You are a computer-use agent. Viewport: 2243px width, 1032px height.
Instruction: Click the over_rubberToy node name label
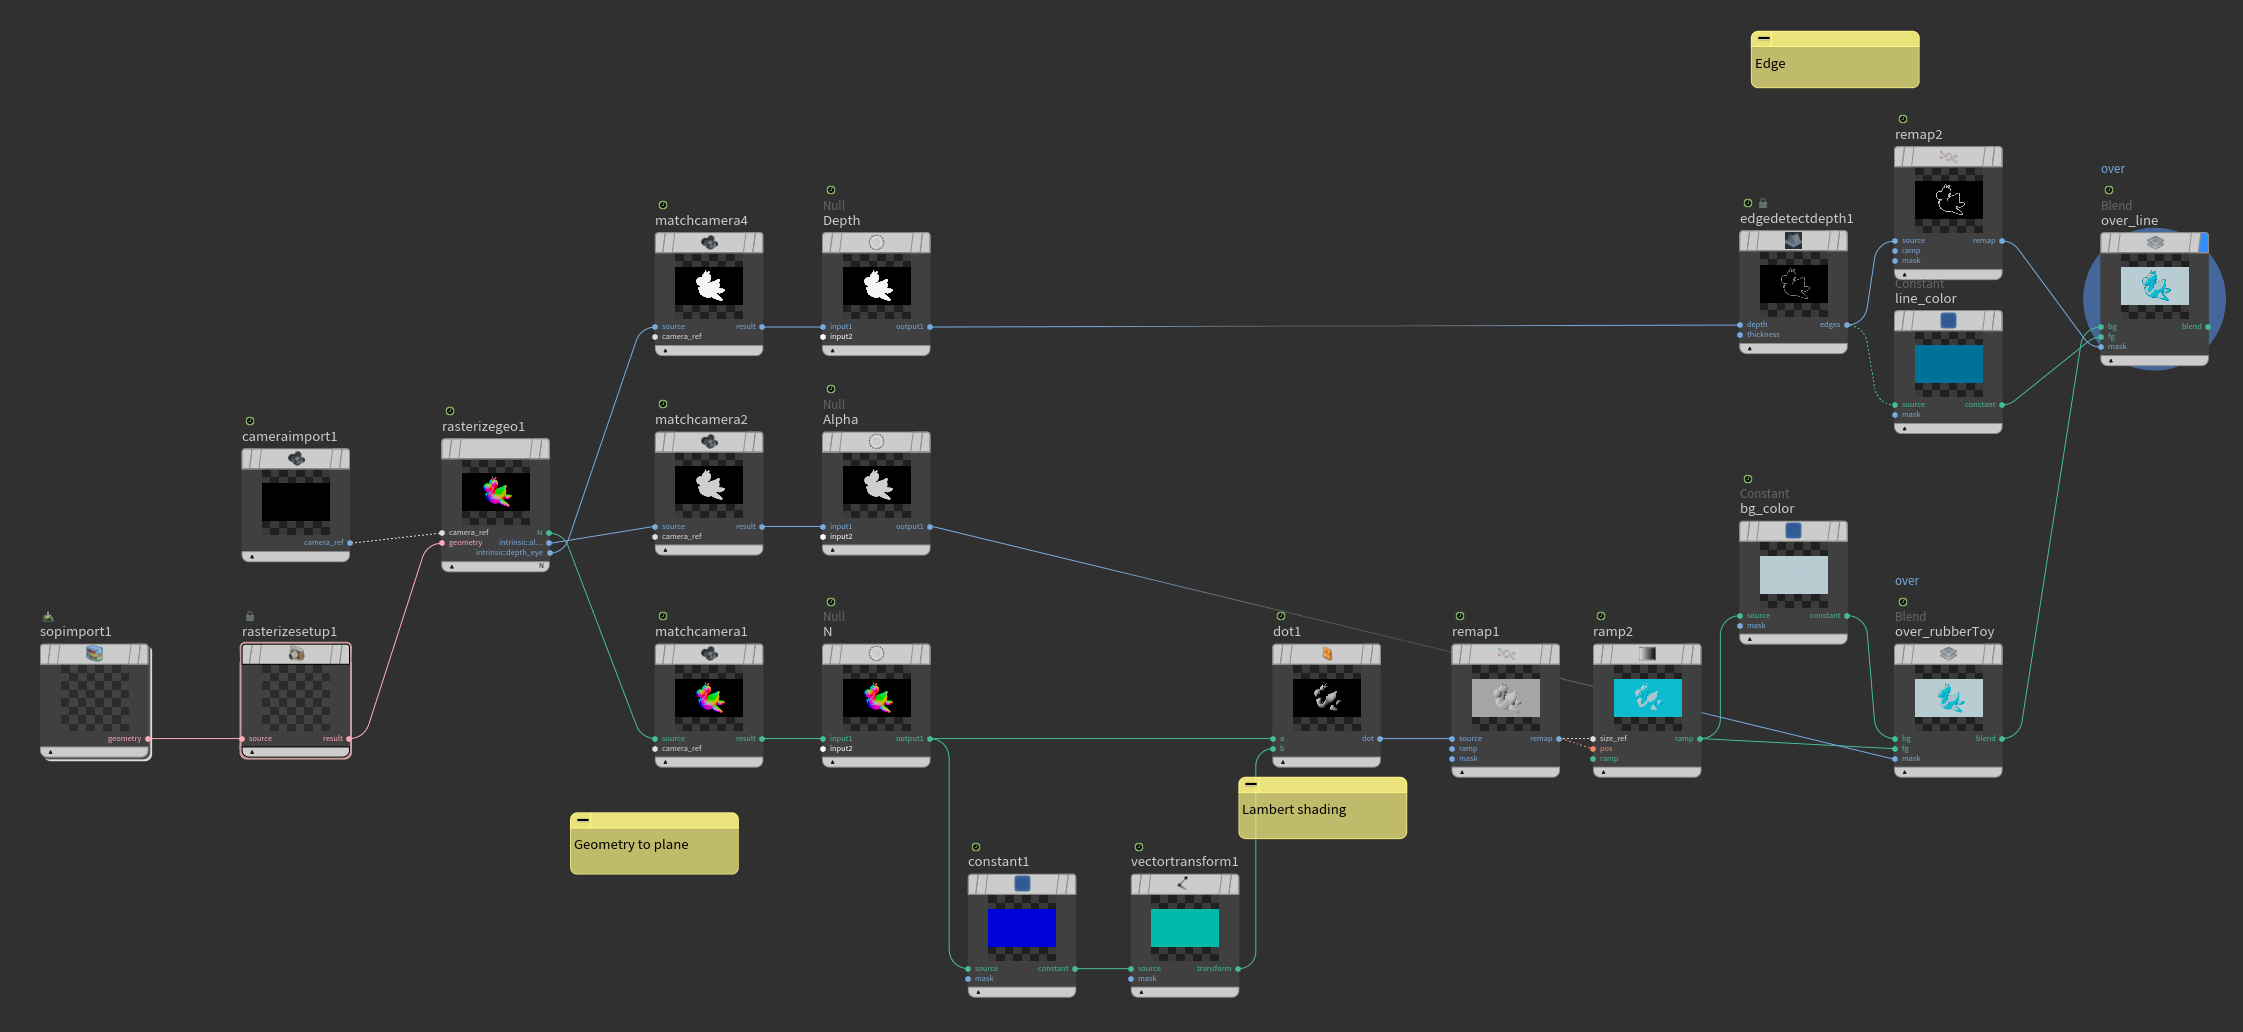tap(1943, 631)
